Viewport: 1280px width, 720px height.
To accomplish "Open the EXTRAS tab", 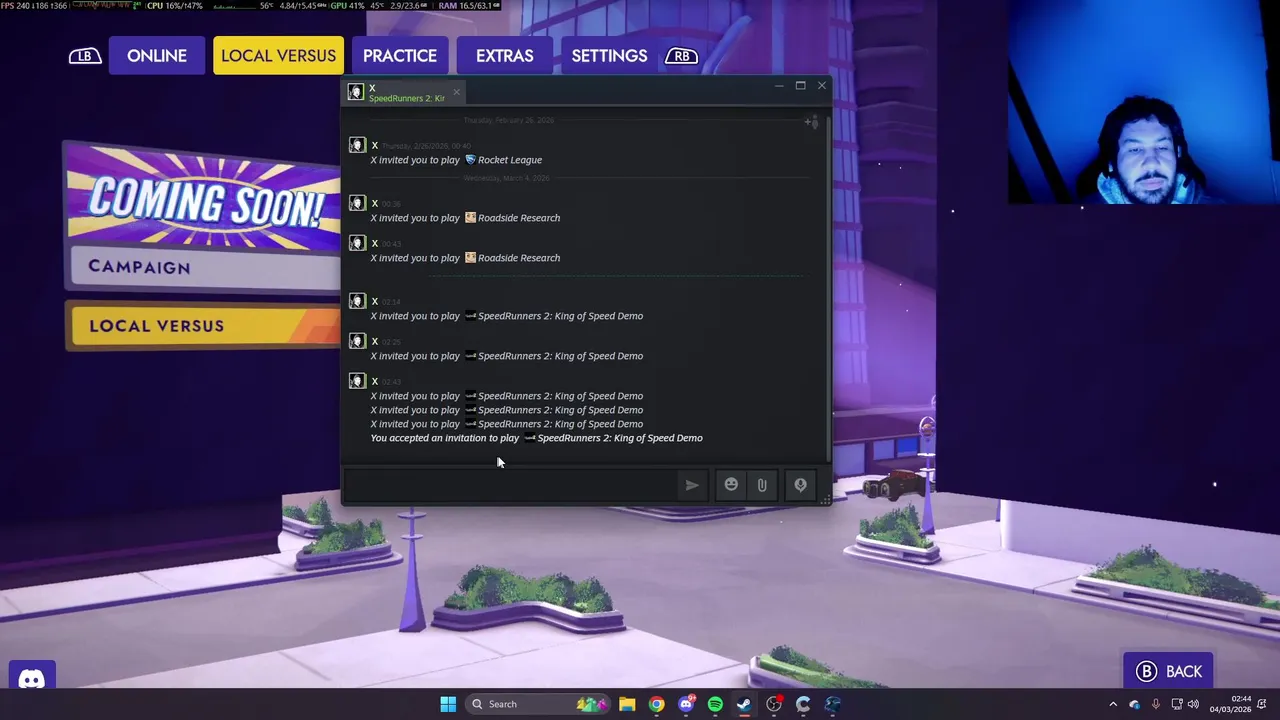I will tap(504, 56).
